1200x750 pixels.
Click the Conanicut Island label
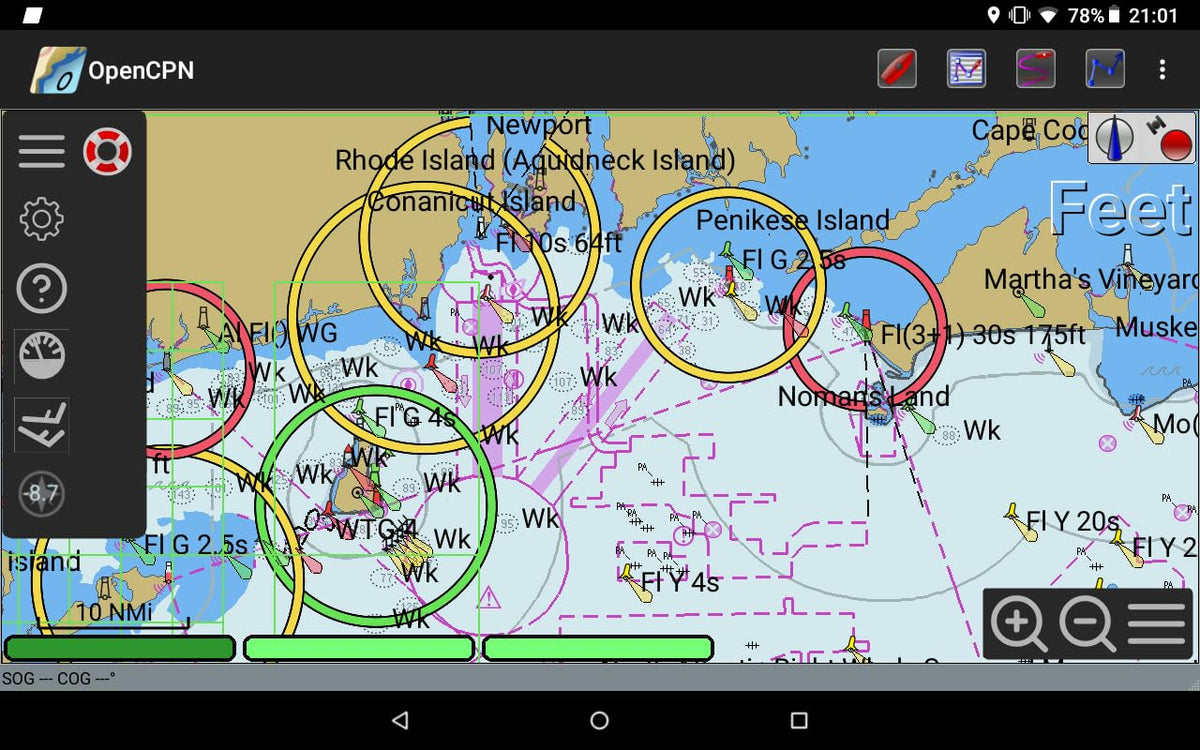click(472, 201)
